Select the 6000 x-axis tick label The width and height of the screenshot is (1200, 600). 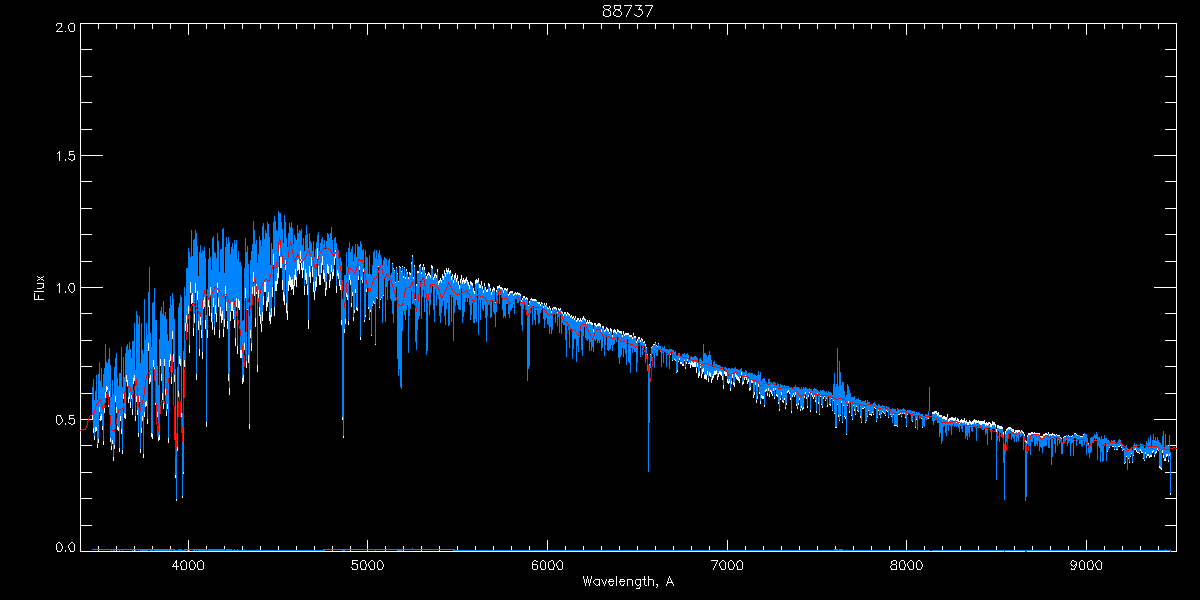pyautogui.click(x=547, y=565)
